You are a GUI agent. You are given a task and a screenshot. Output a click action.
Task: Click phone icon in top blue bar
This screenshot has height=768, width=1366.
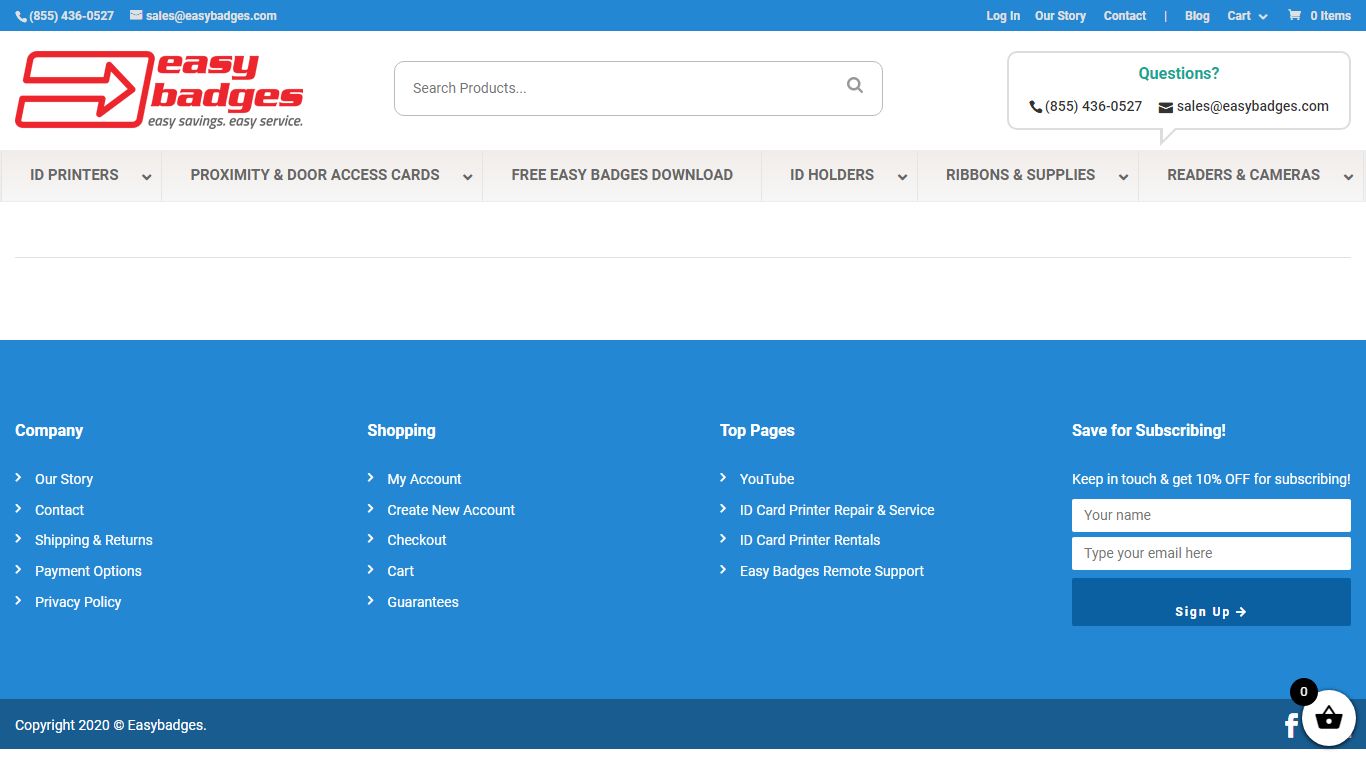21,17
